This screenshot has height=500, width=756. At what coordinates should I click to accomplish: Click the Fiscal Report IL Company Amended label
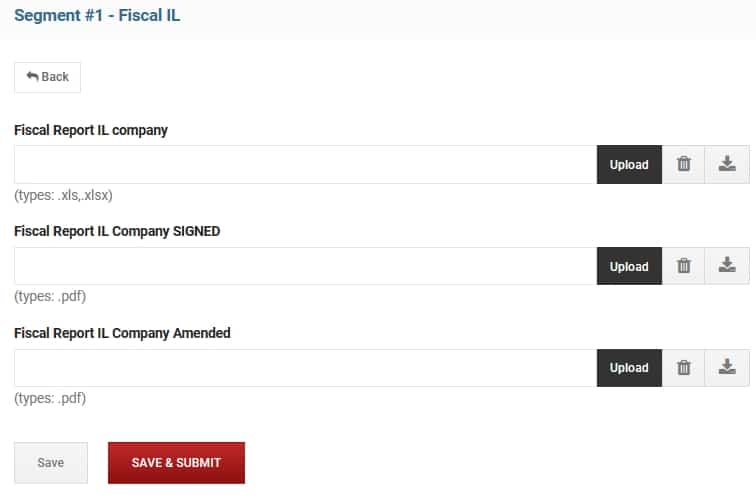tap(122, 333)
